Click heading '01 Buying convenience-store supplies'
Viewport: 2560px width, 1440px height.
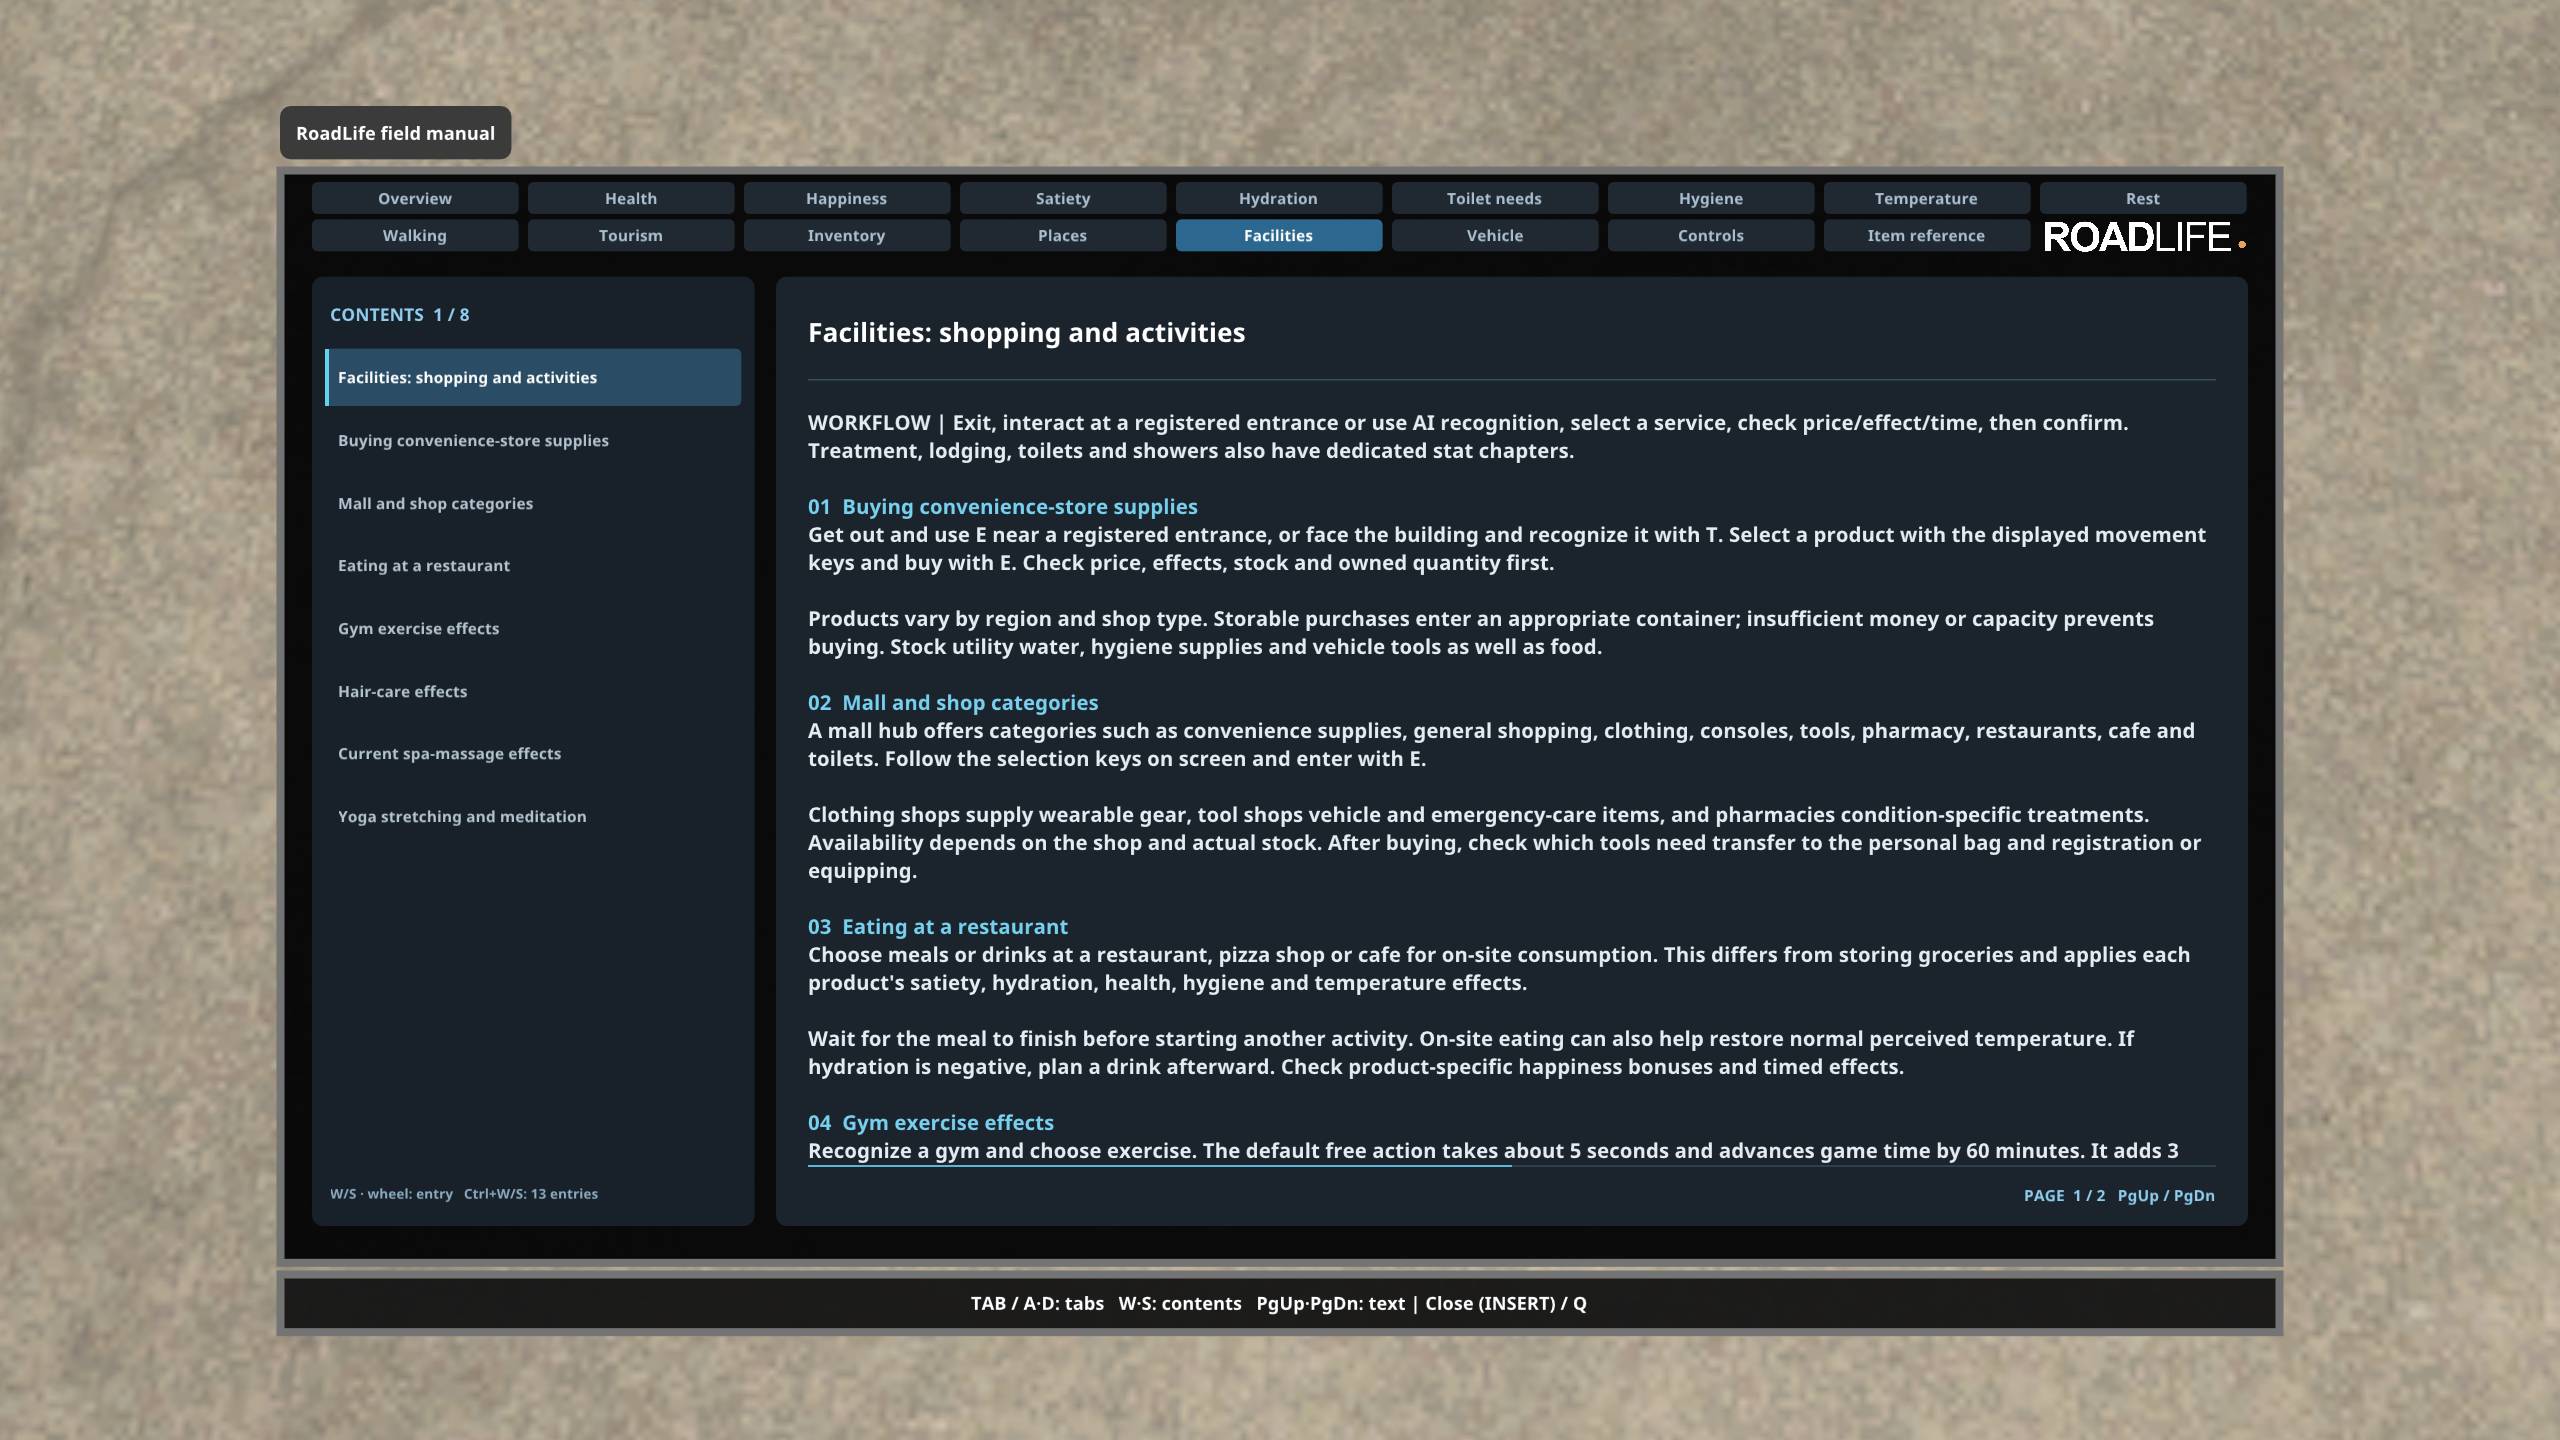pos(1002,506)
